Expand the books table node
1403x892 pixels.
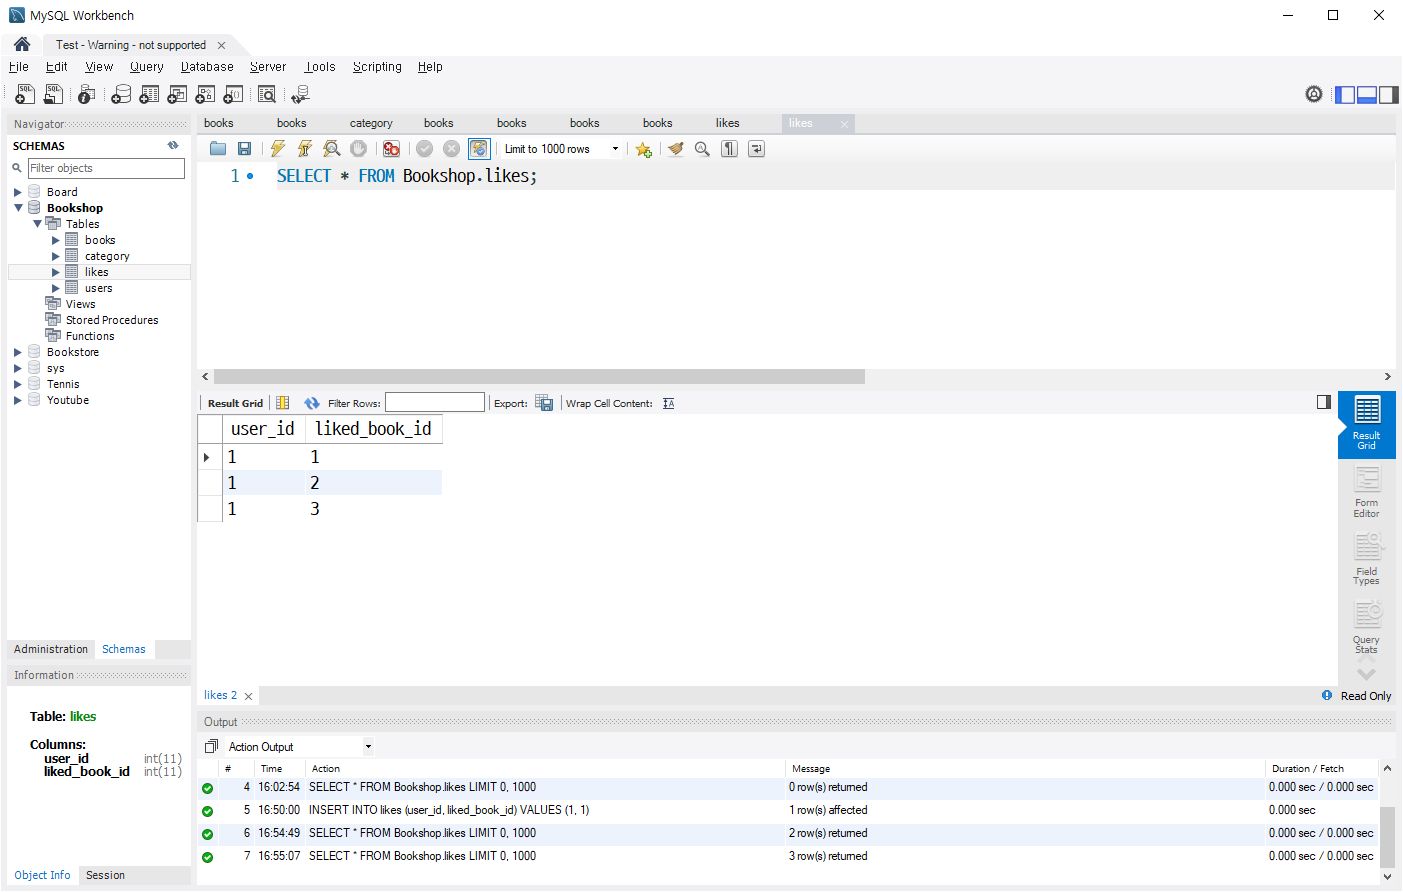[56, 240]
